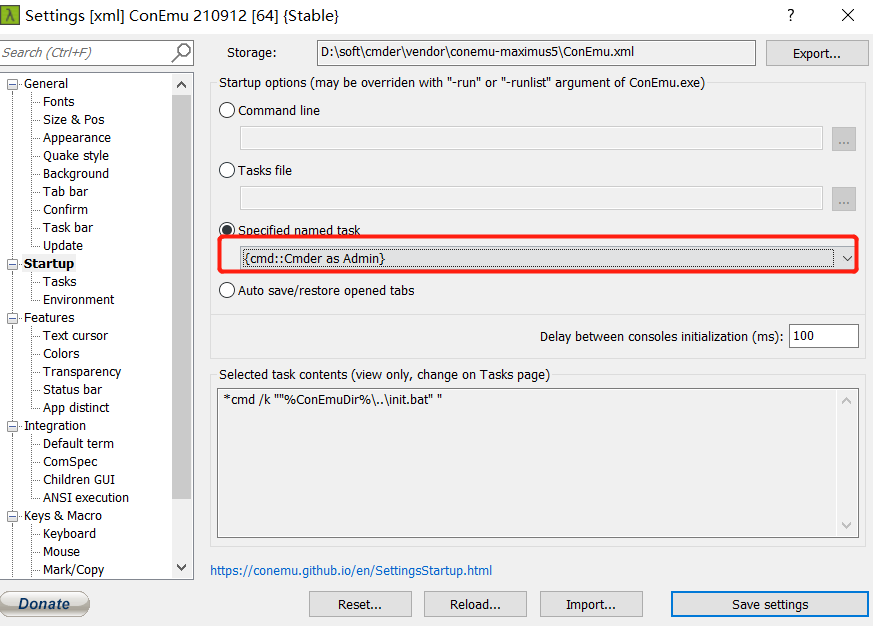Screen dimensions: 873x626
Task: Click the Tasks file path field
Action: click(x=531, y=198)
